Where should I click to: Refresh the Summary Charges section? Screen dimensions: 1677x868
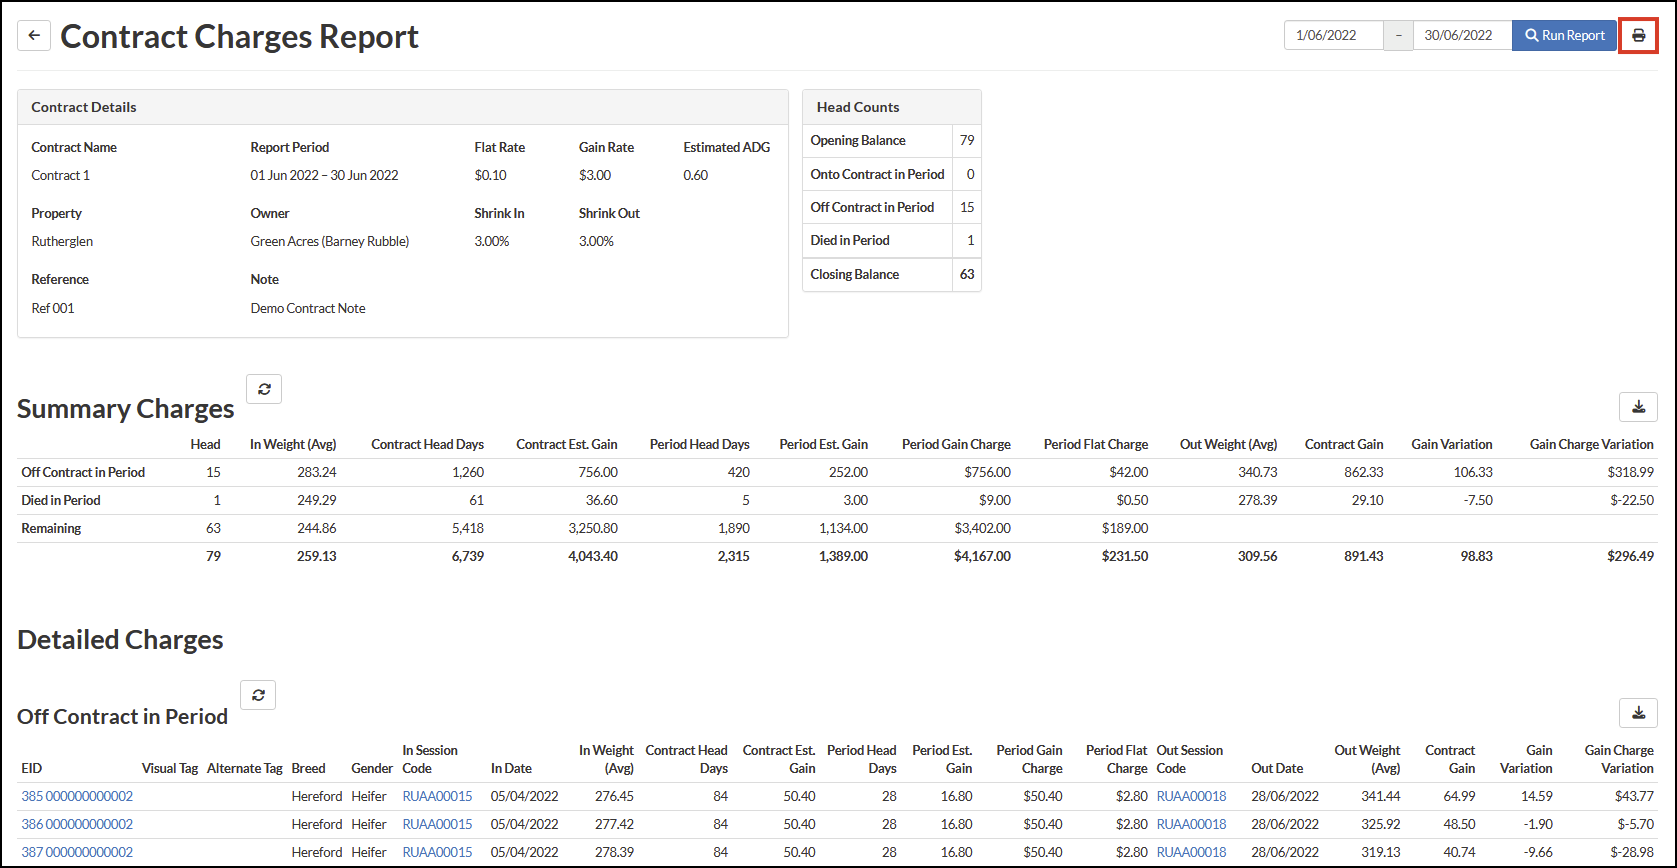tap(264, 389)
